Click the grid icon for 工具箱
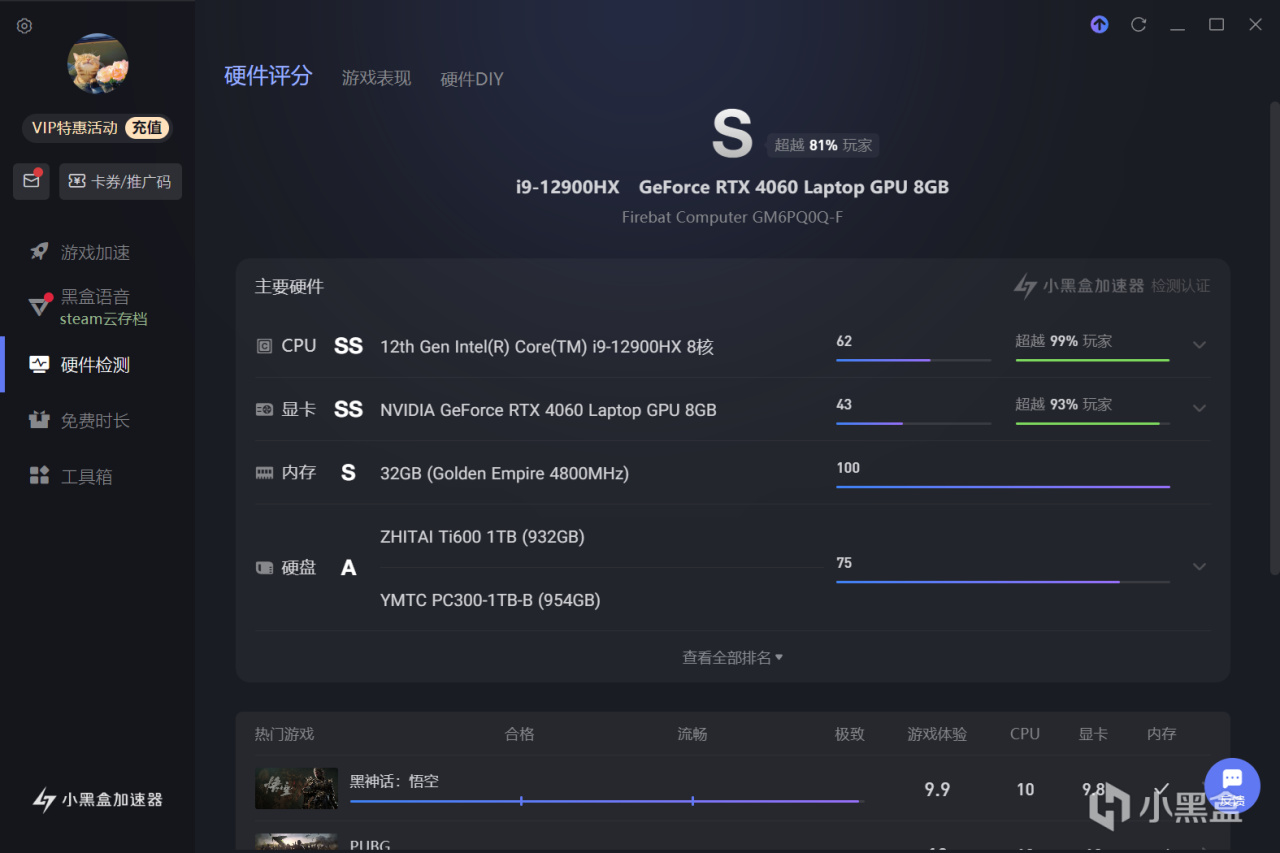 39,476
